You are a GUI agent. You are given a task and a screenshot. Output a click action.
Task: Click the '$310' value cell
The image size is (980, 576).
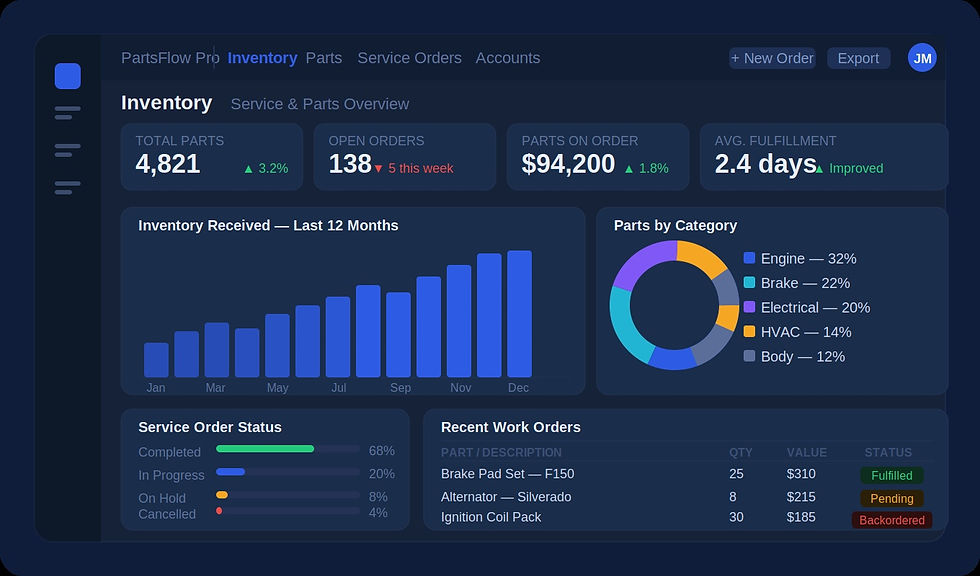point(801,474)
